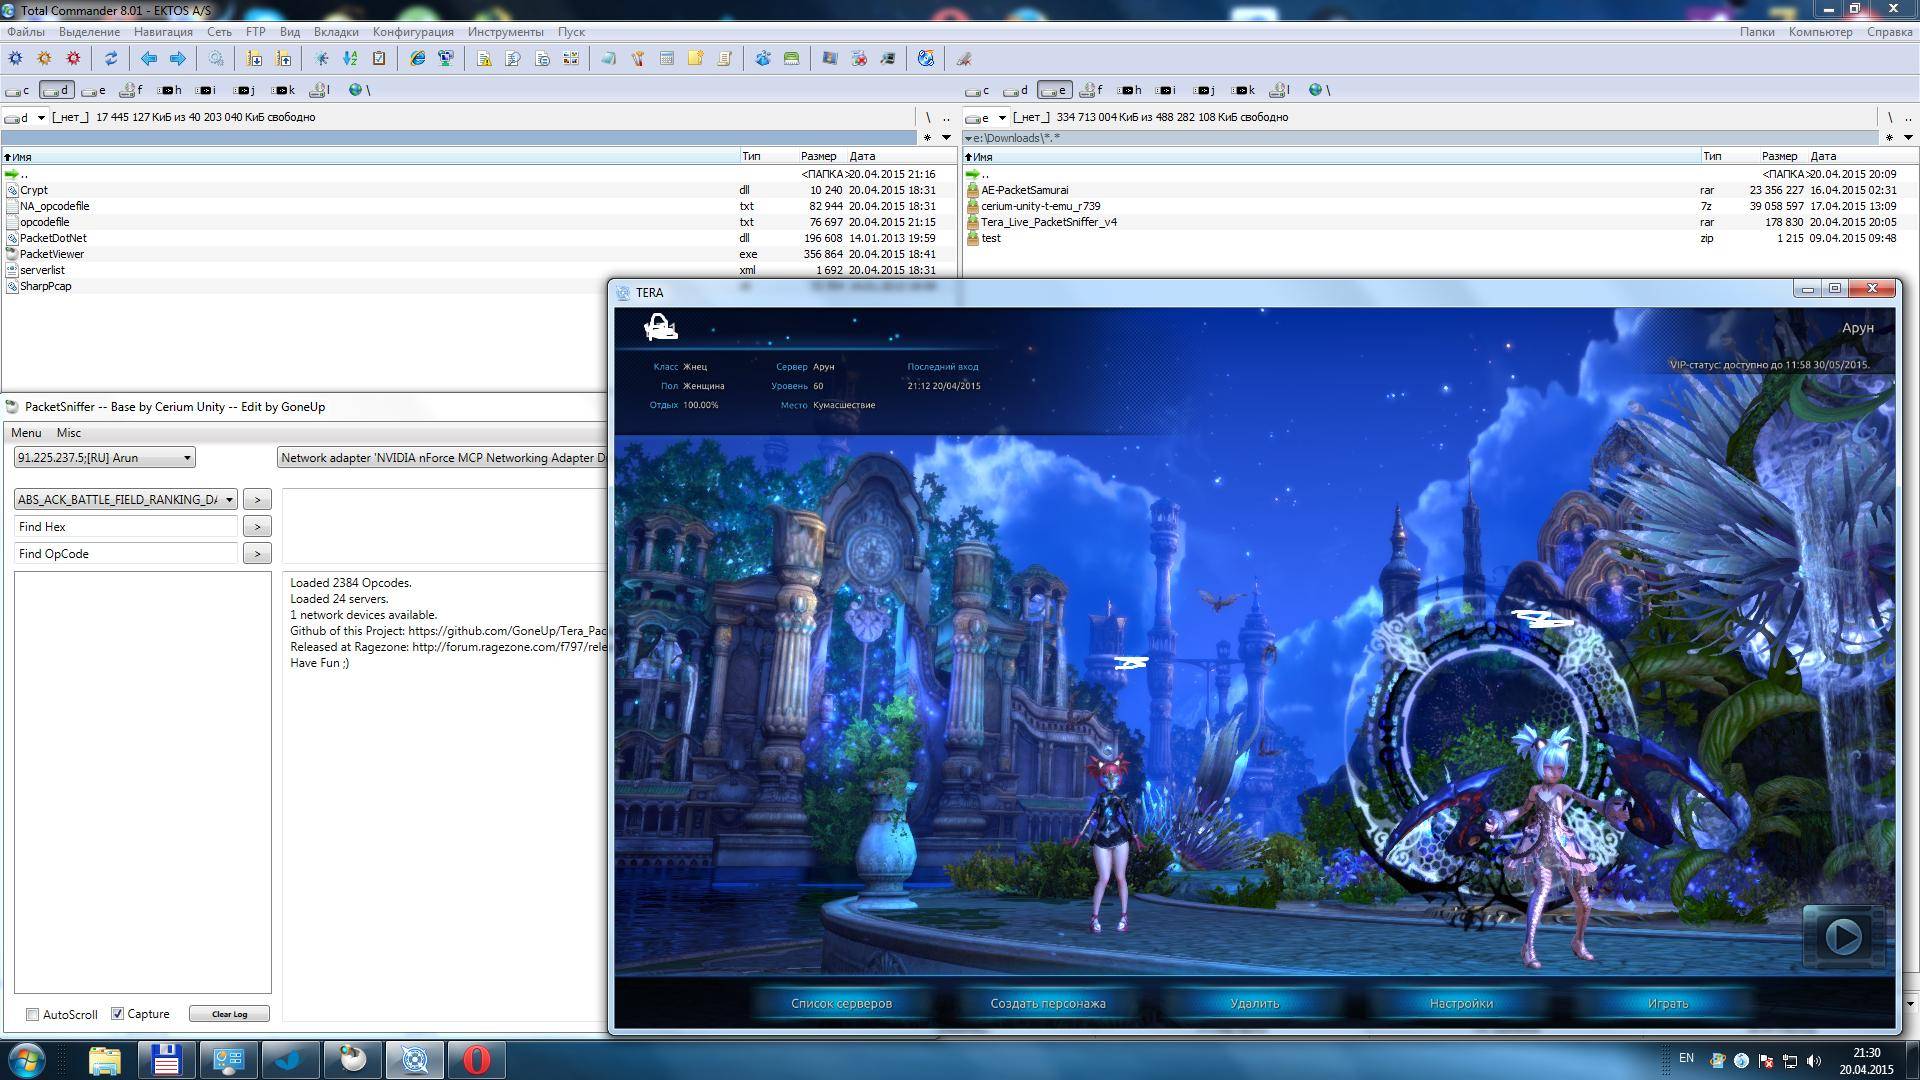Switch left panel to drive k
The image size is (1920, 1080).
pos(283,90)
